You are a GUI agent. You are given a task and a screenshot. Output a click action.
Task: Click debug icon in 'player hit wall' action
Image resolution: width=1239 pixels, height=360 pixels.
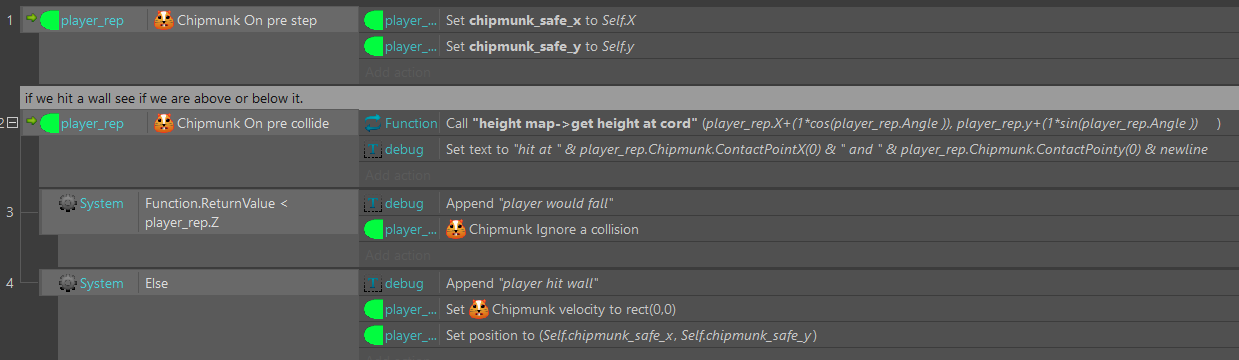pyautogui.click(x=373, y=283)
